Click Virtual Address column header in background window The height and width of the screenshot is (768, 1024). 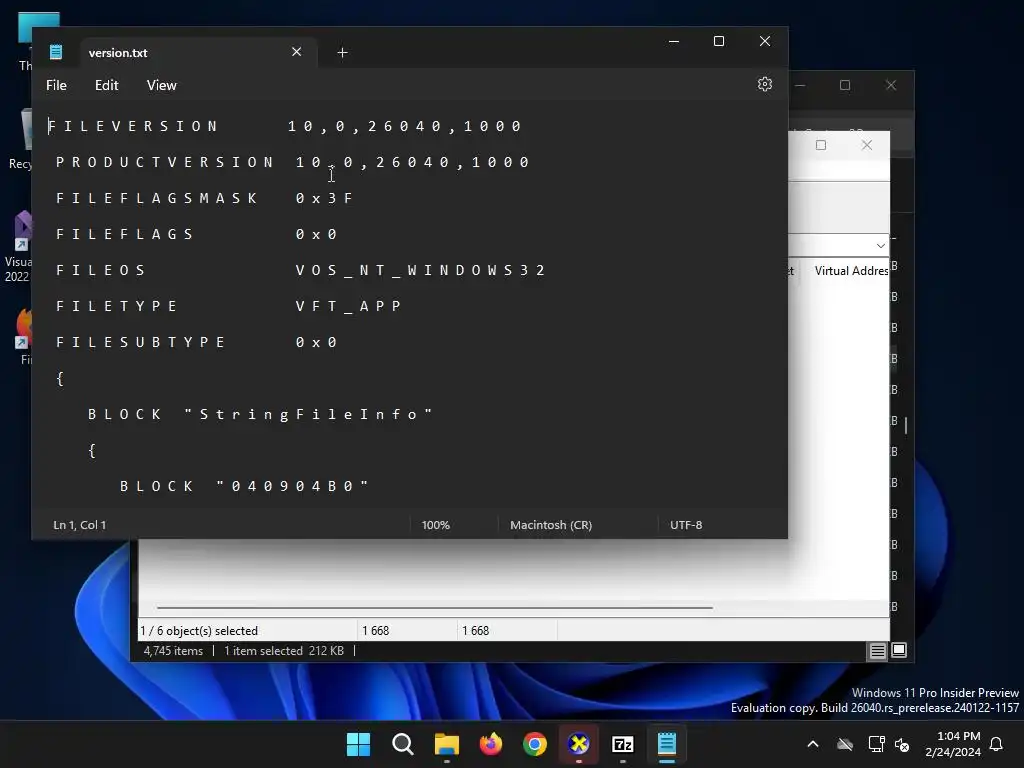[851, 270]
